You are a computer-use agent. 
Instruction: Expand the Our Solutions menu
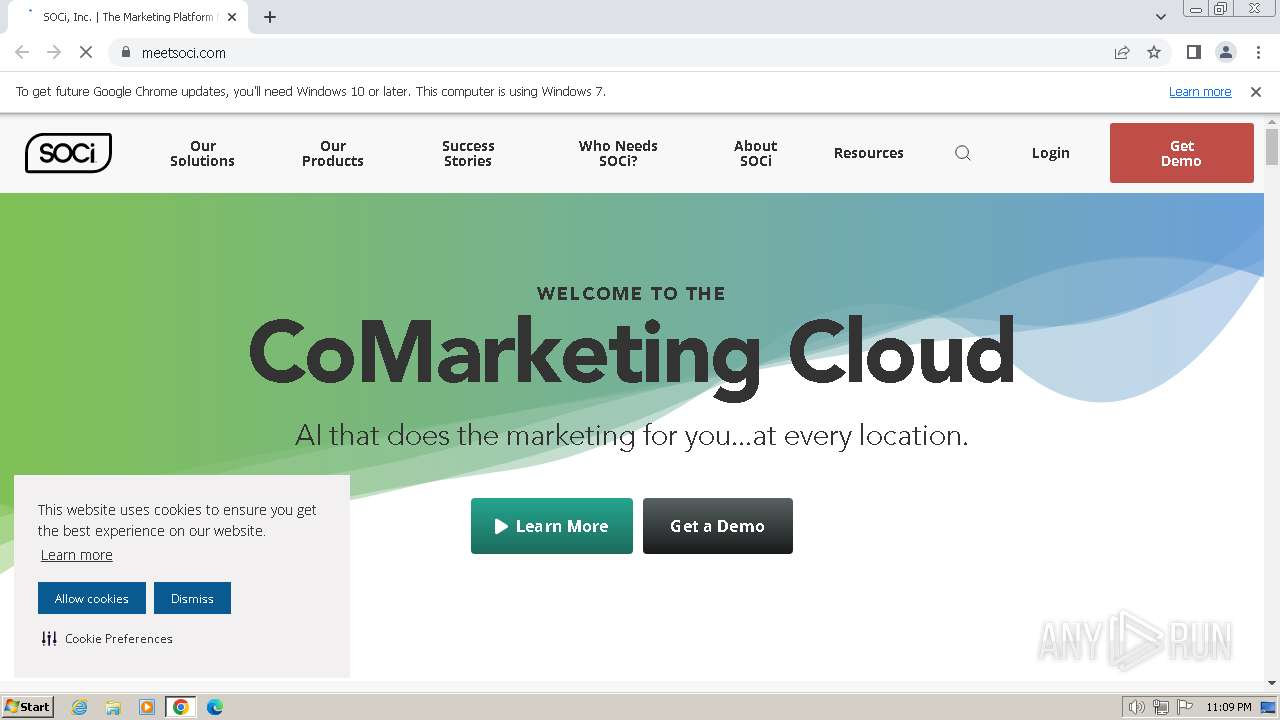(202, 153)
